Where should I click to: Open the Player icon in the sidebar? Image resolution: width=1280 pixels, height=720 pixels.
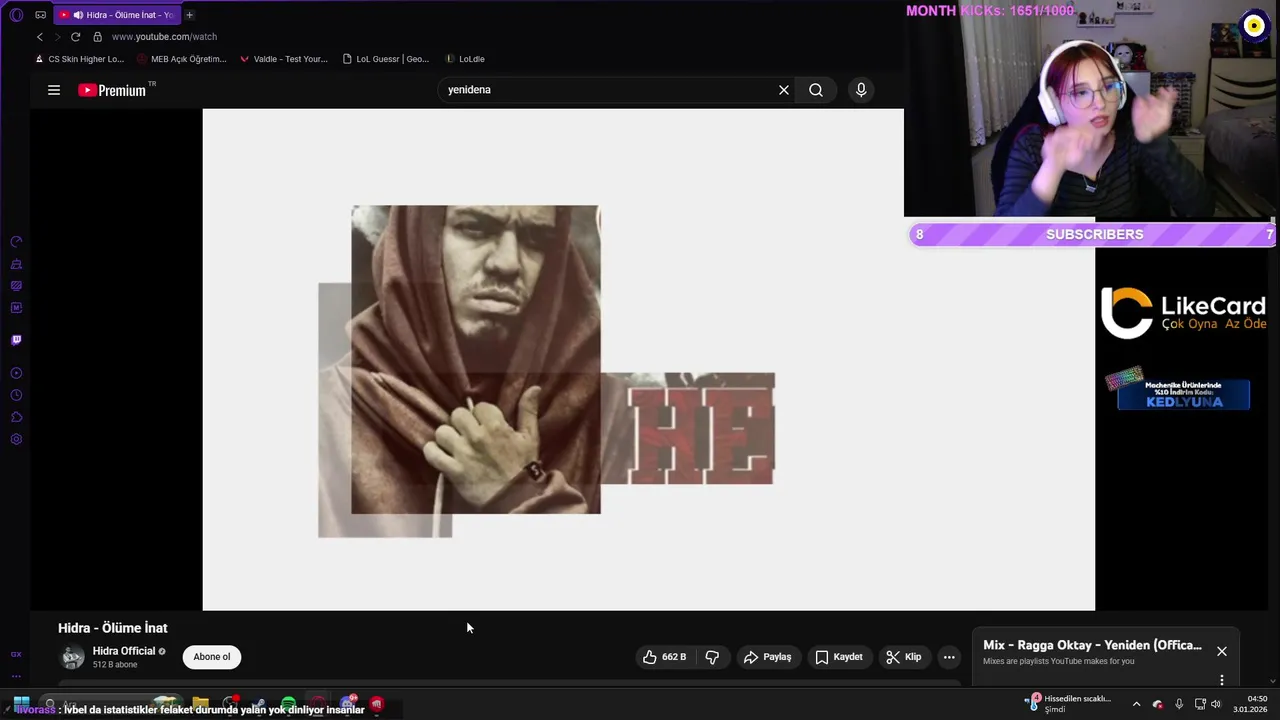[x=16, y=373]
